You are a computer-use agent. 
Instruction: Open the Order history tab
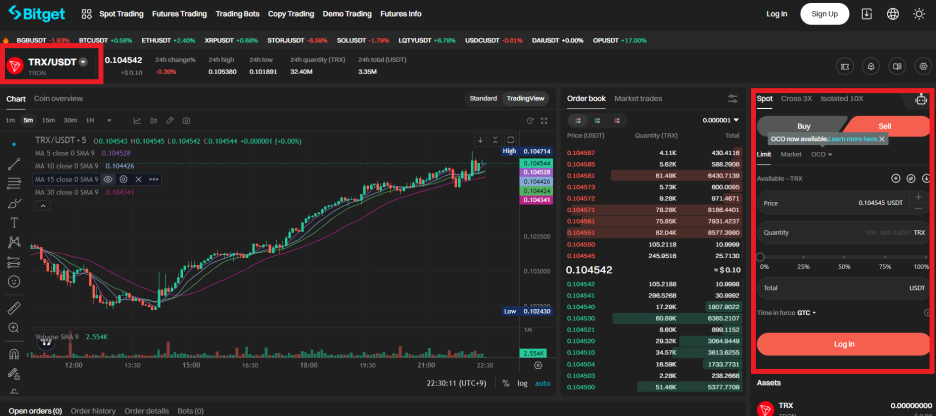[x=93, y=411]
